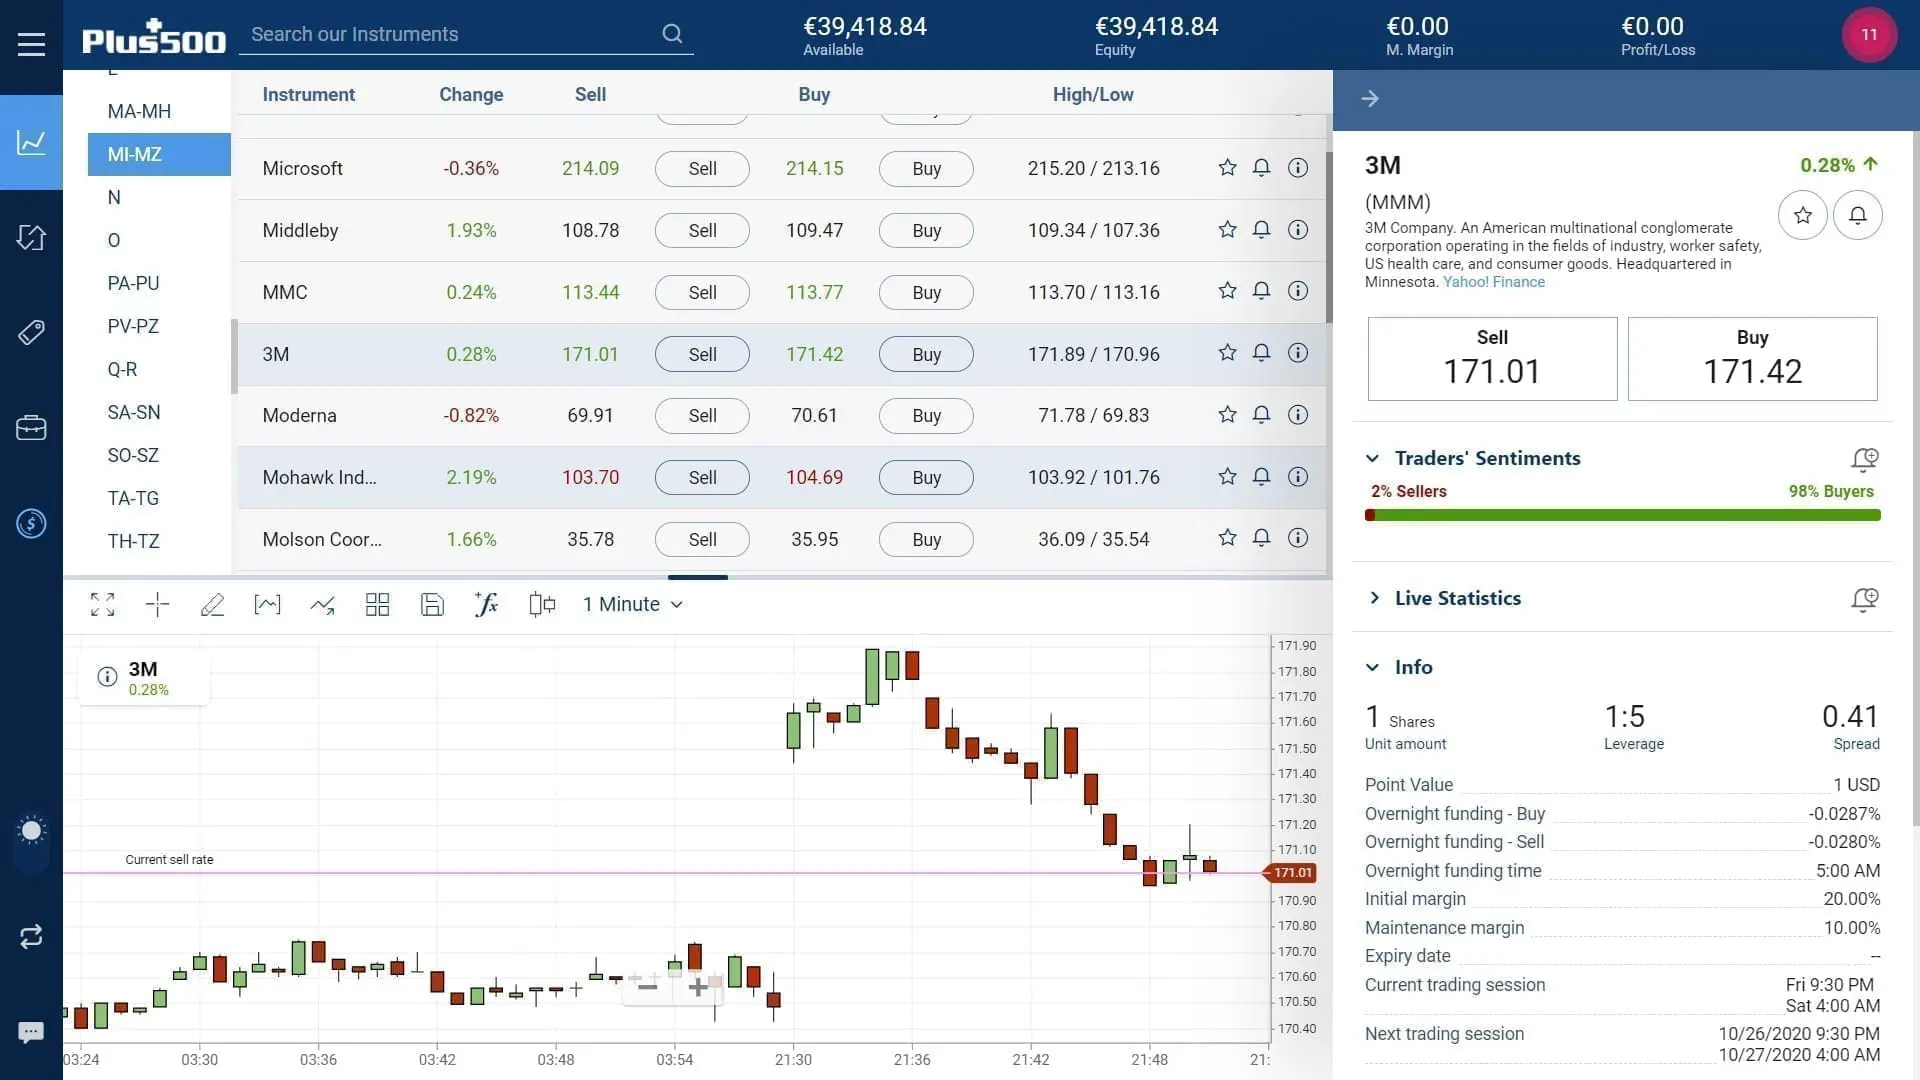Set alert on Traders' Sentiments bell icon
This screenshot has width=1920, height=1080.
click(x=1864, y=459)
